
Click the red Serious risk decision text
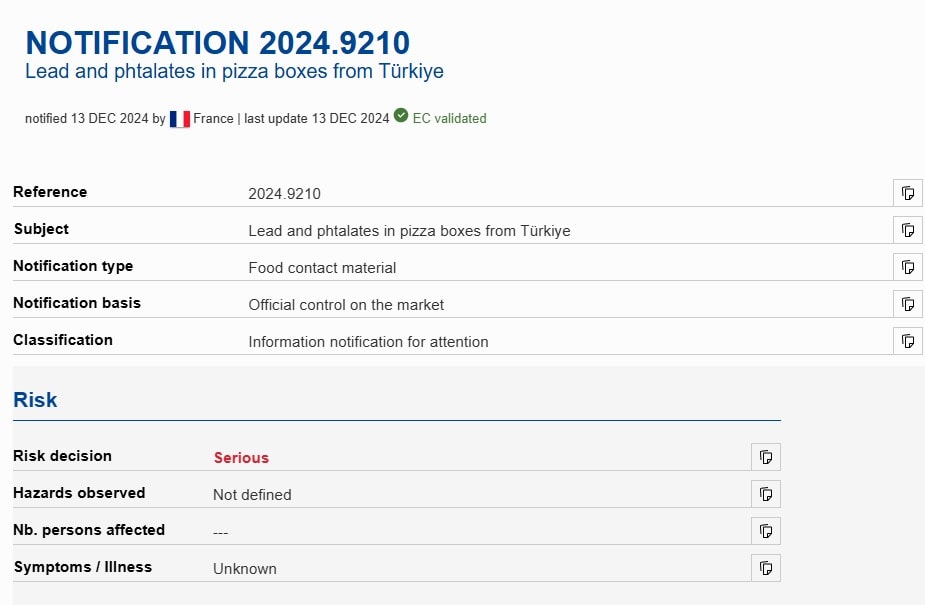point(241,458)
